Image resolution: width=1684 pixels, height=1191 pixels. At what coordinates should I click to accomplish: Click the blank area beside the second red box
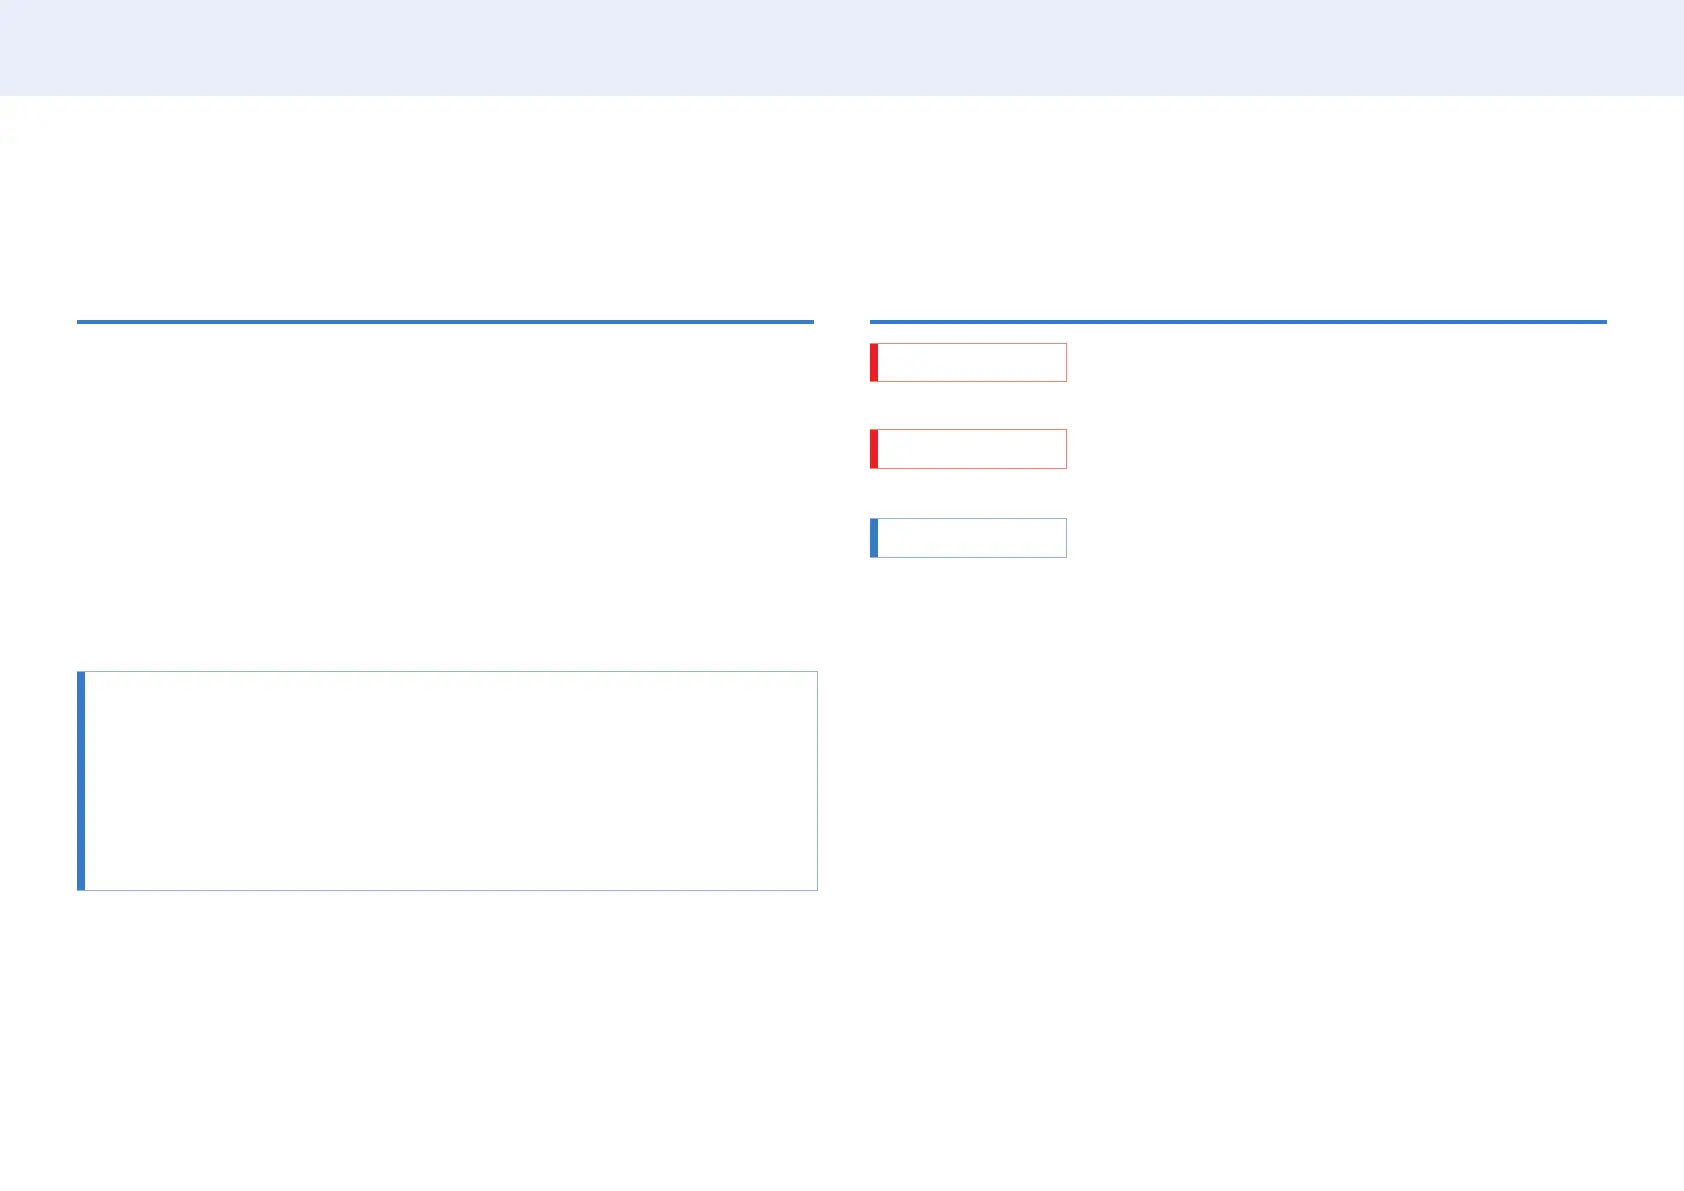pos(1337,449)
